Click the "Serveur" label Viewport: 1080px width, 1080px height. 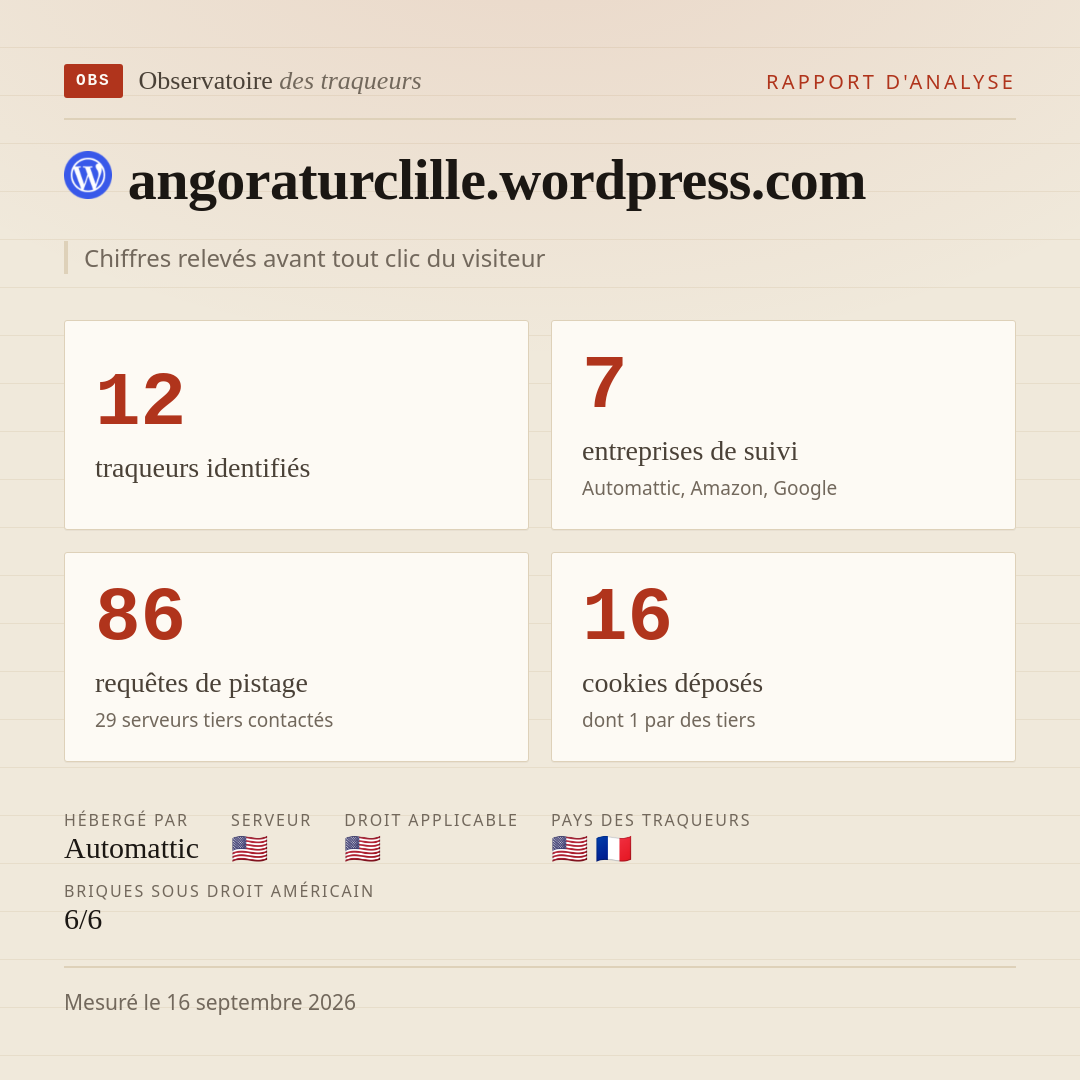point(271,820)
